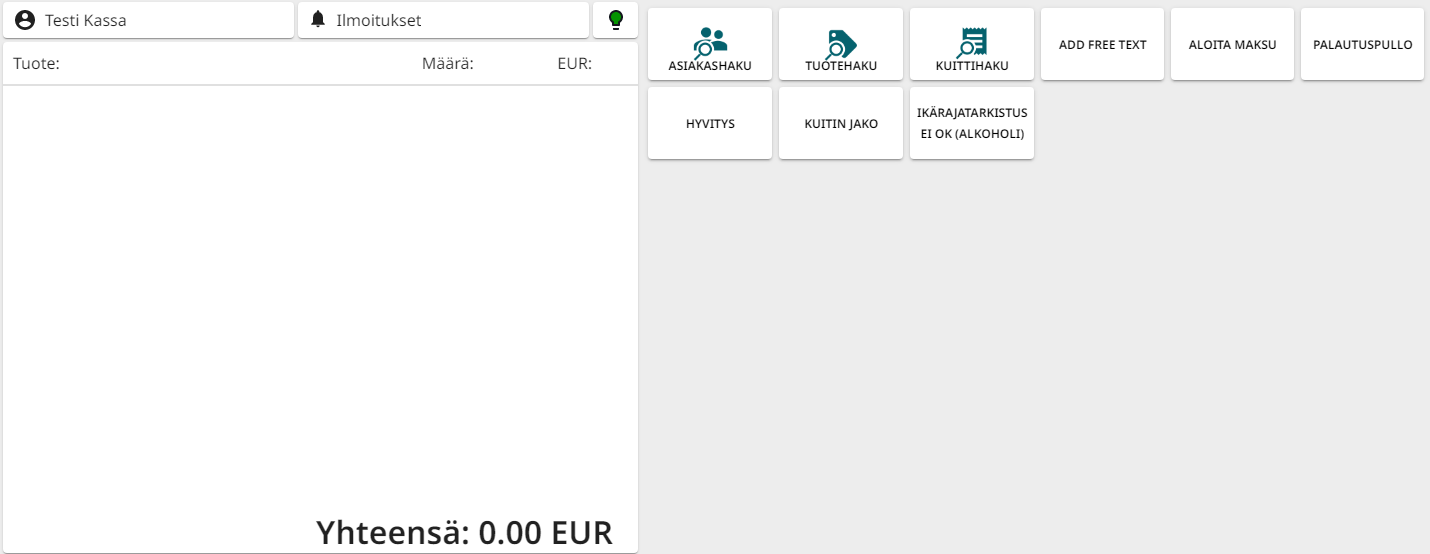Click the empty receipt item list area

click(x=320, y=300)
